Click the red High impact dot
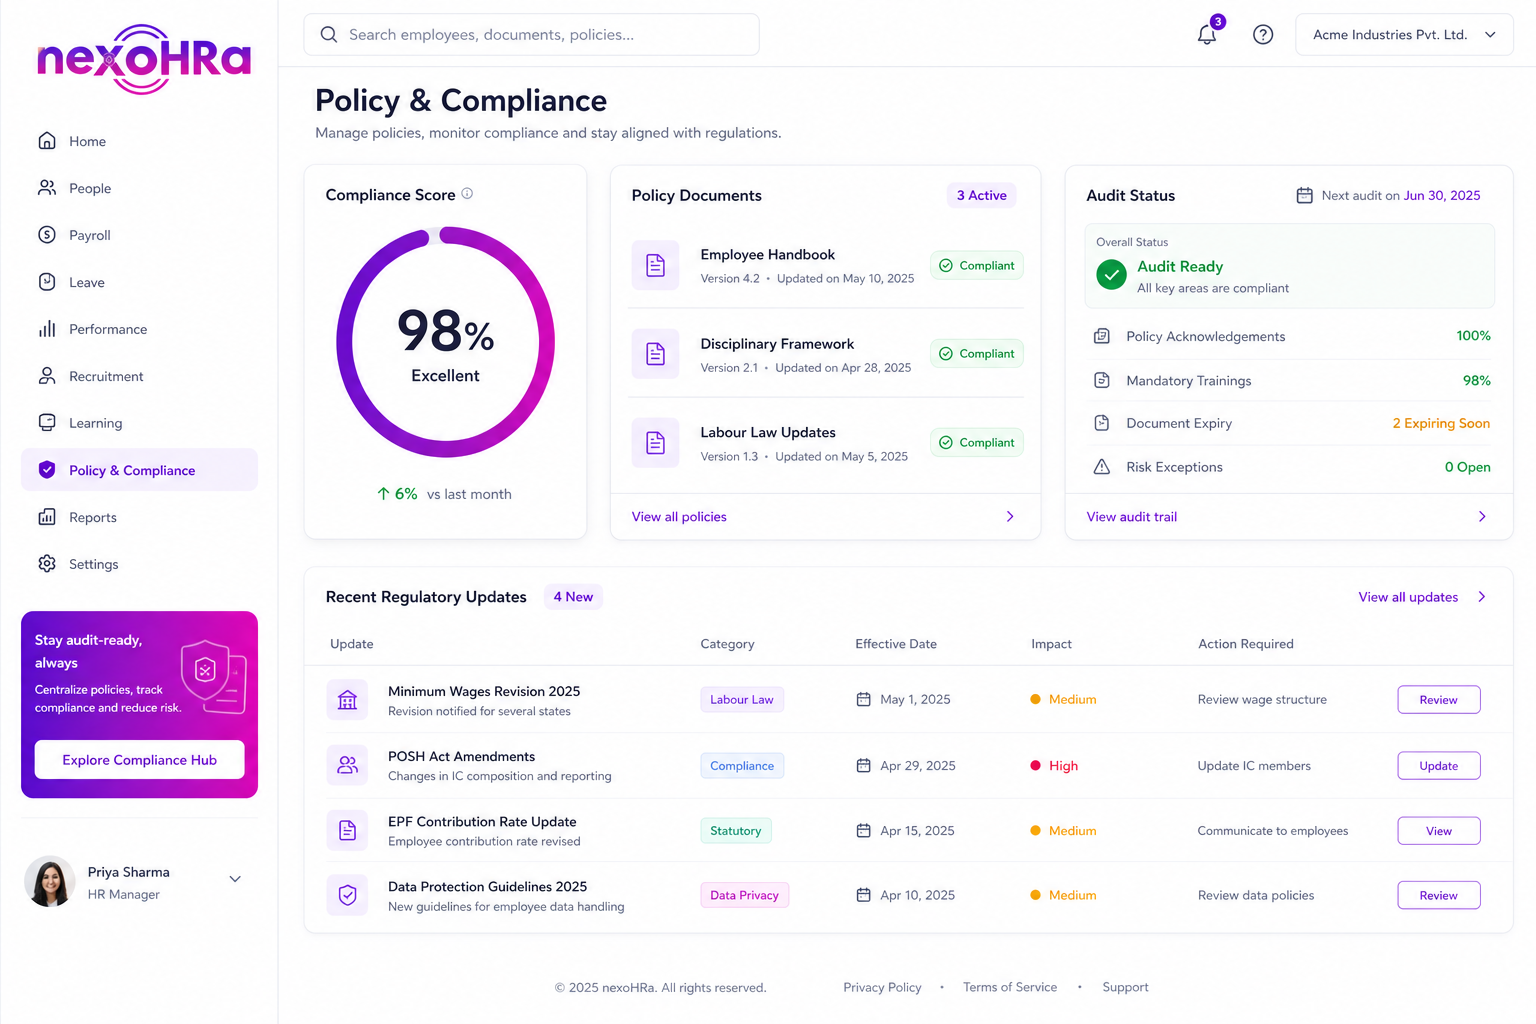 1036,766
